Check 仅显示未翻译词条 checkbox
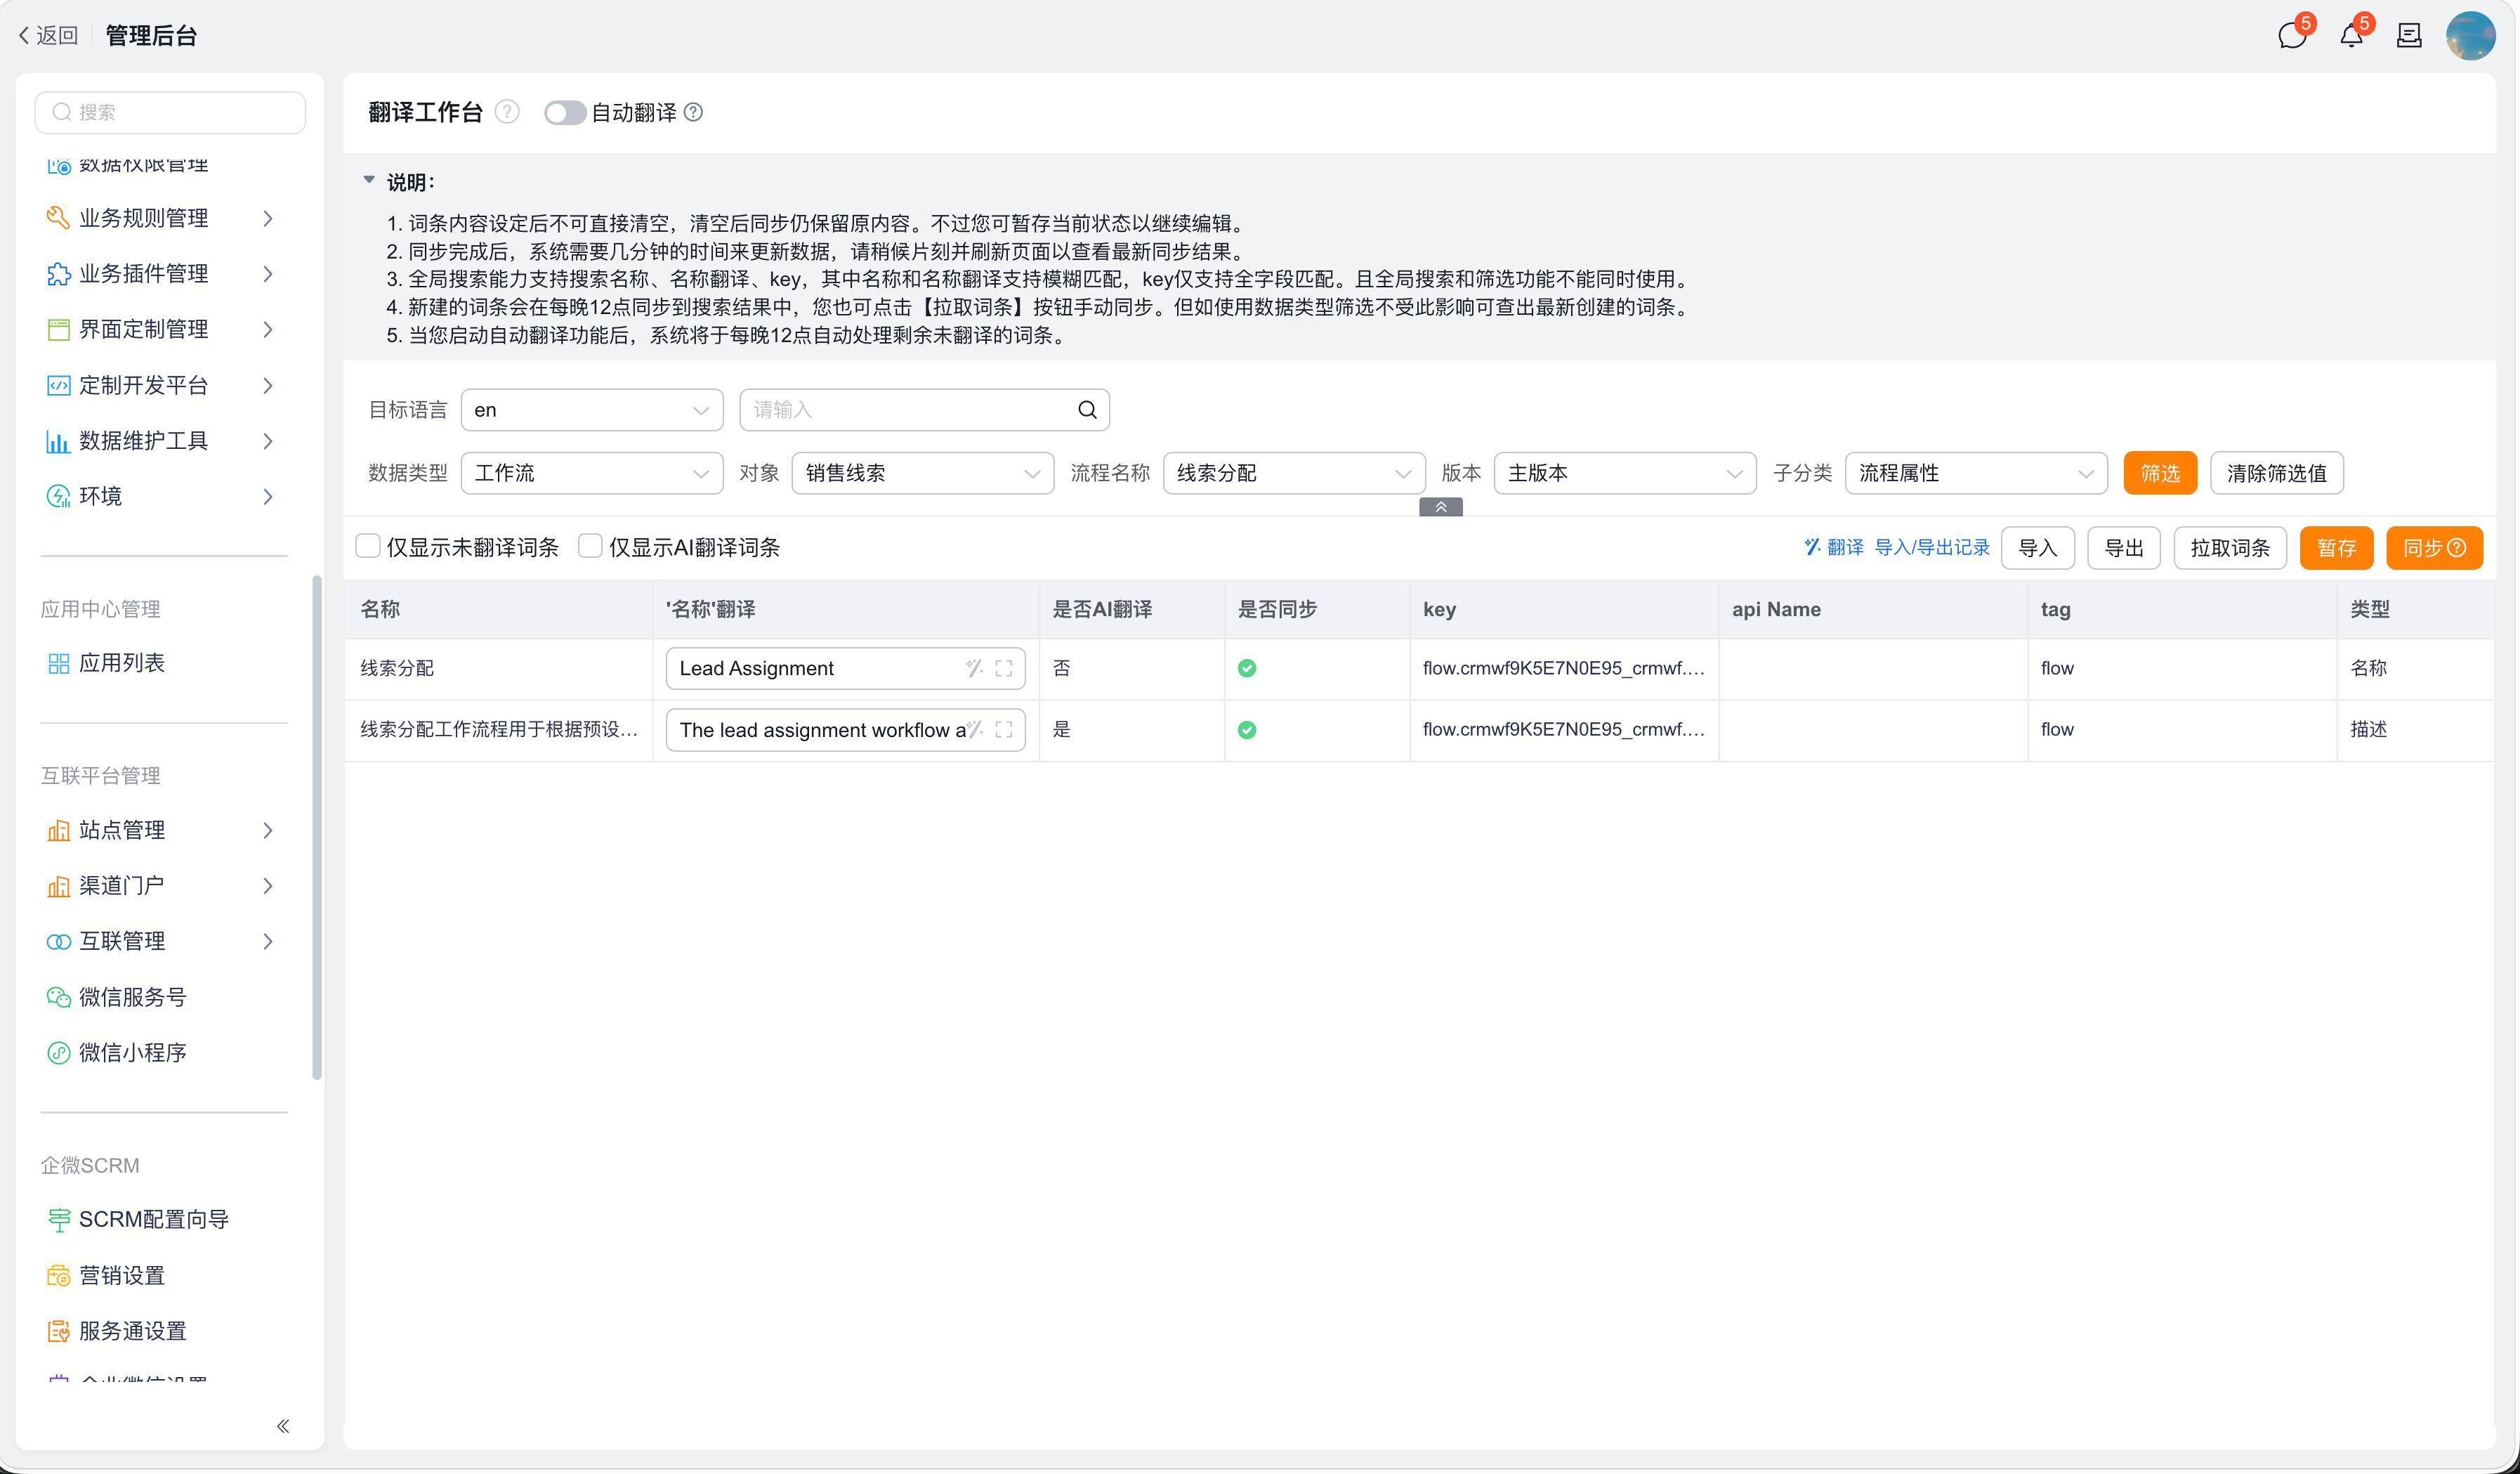Viewport: 2520px width, 1474px height. click(368, 546)
